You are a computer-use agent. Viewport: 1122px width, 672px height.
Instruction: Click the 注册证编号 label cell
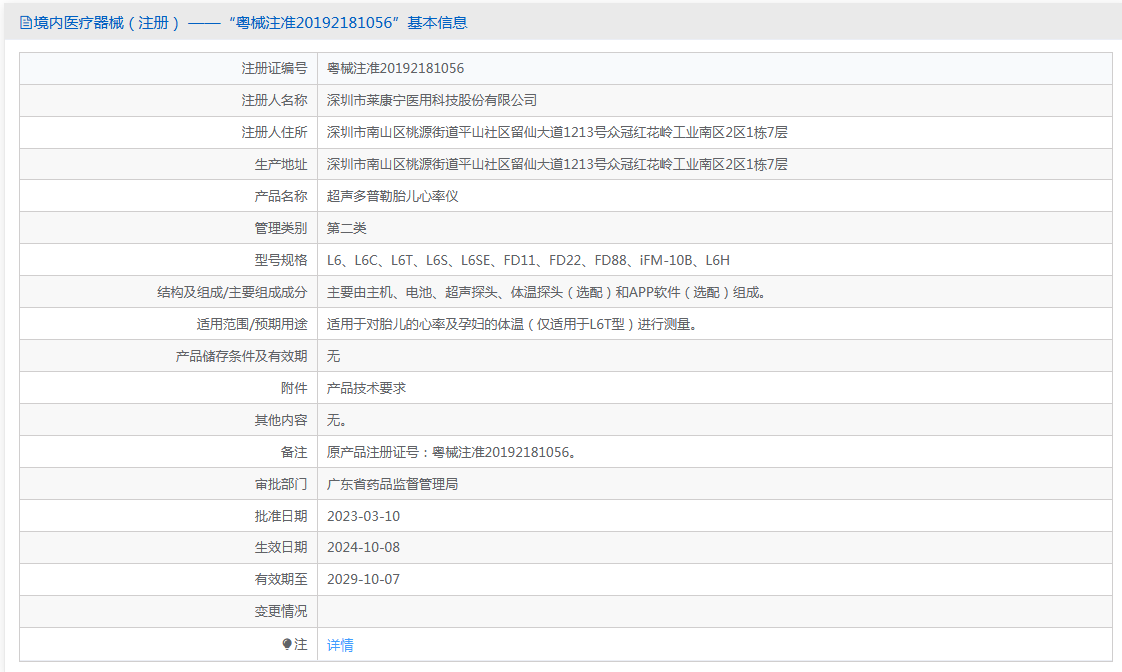pos(168,69)
